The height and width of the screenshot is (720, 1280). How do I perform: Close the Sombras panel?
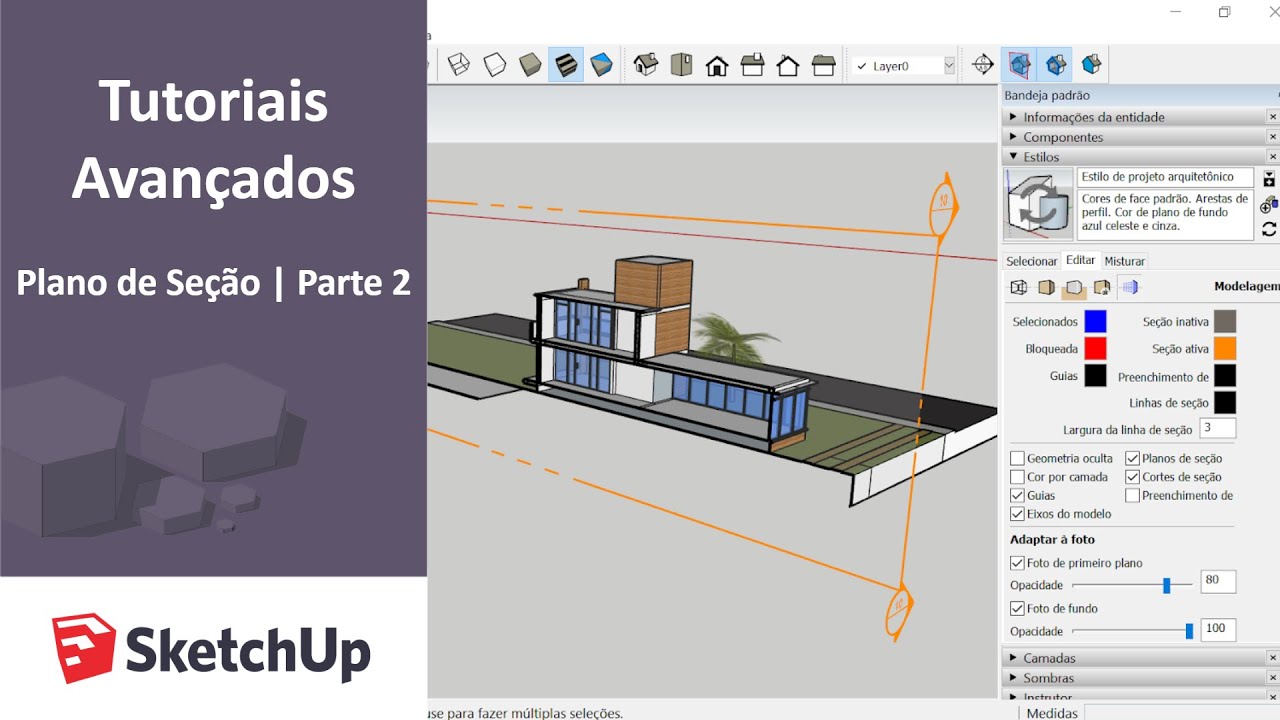point(1273,678)
